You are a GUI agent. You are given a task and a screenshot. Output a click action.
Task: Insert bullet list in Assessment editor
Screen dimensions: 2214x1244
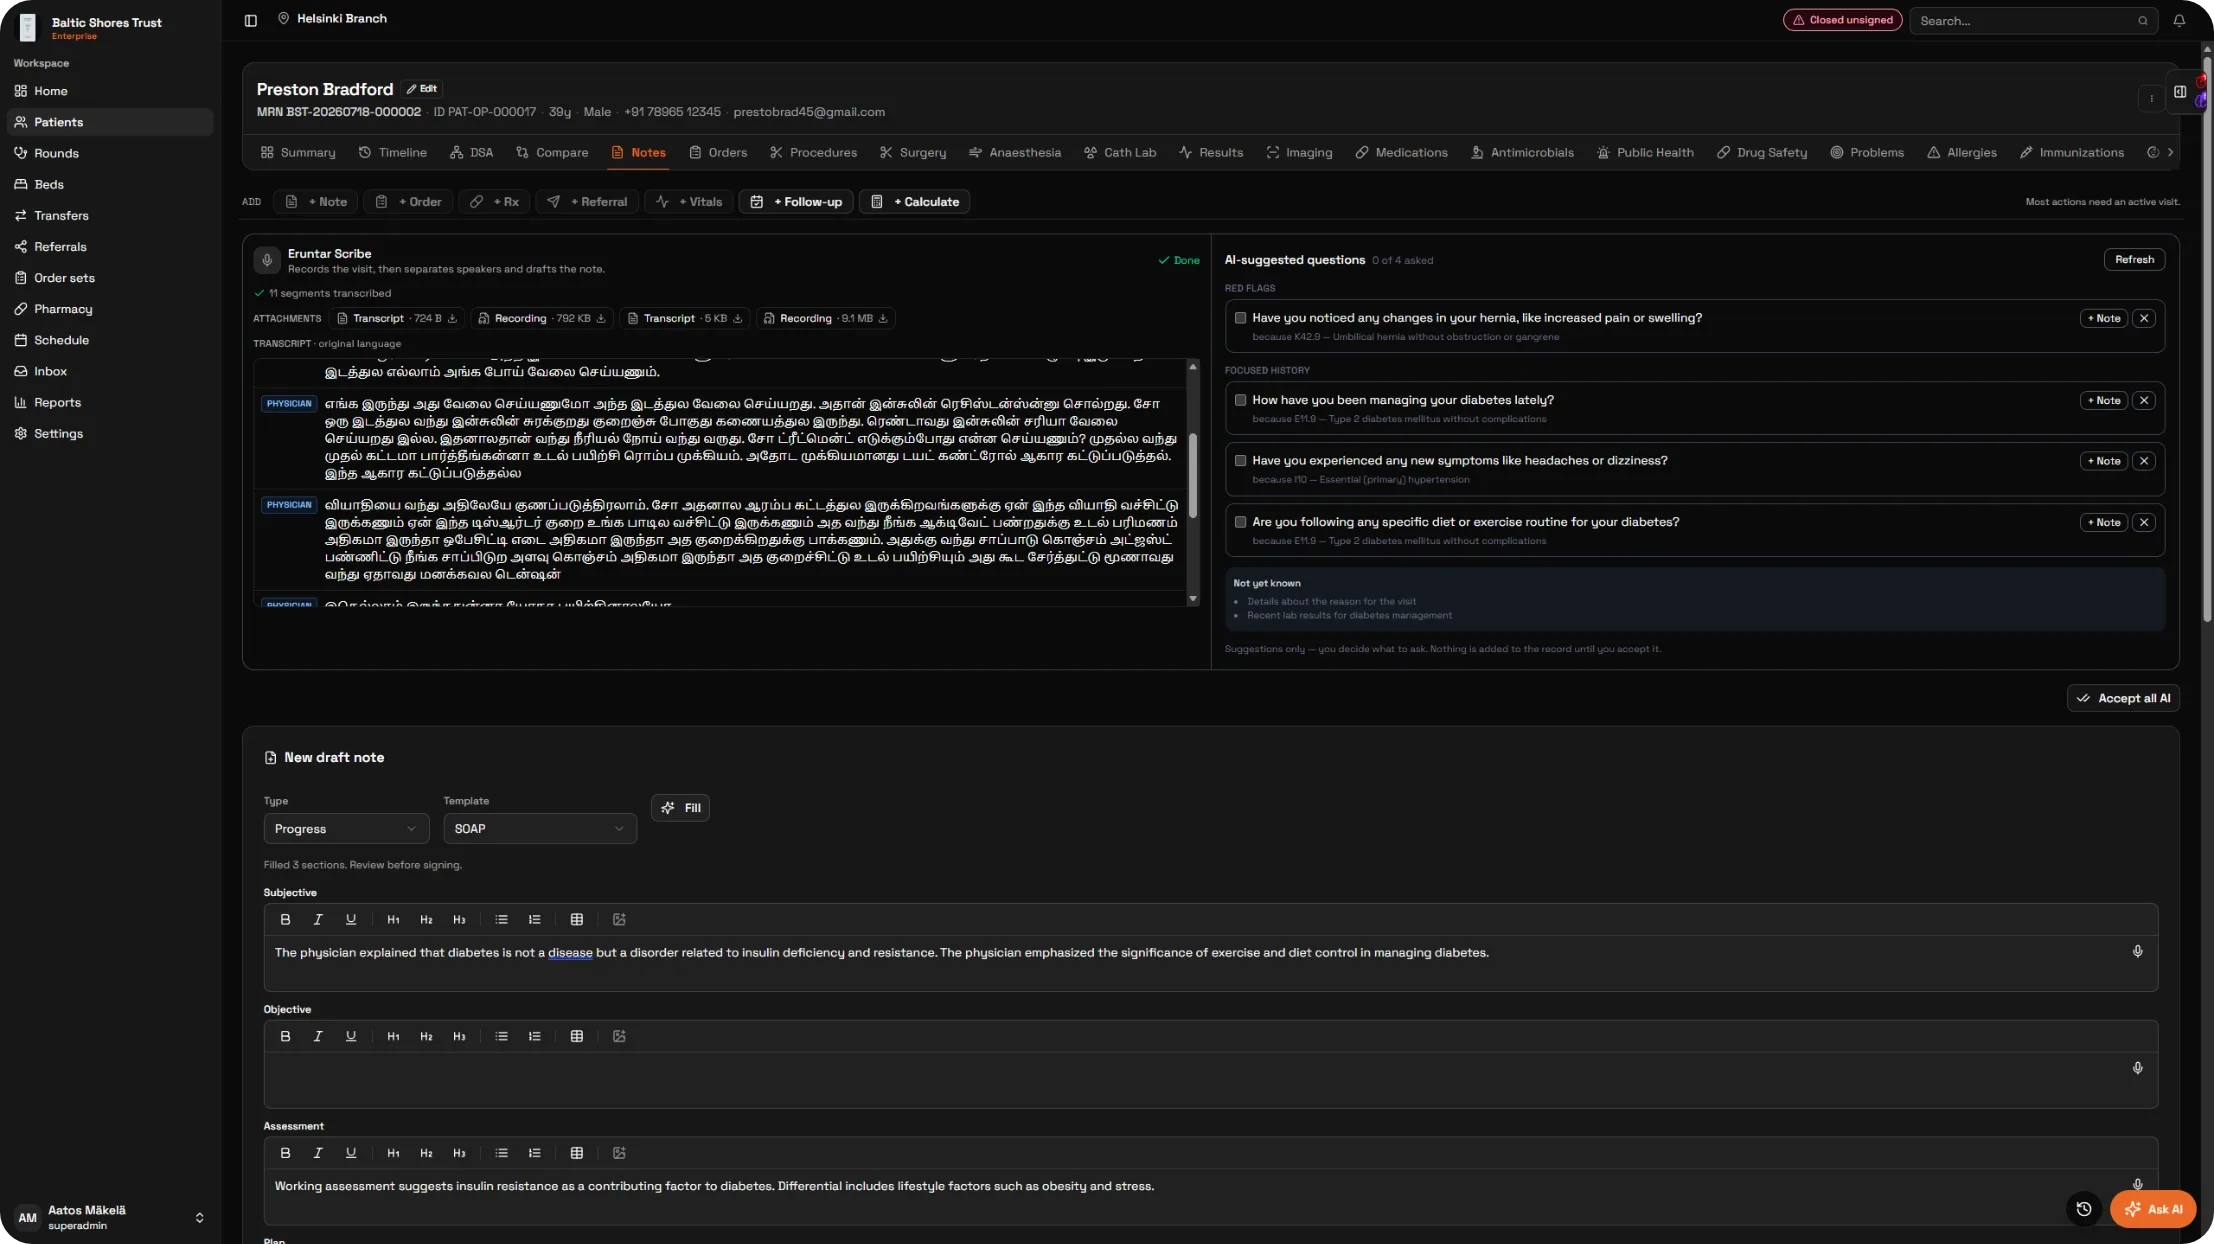click(502, 1153)
